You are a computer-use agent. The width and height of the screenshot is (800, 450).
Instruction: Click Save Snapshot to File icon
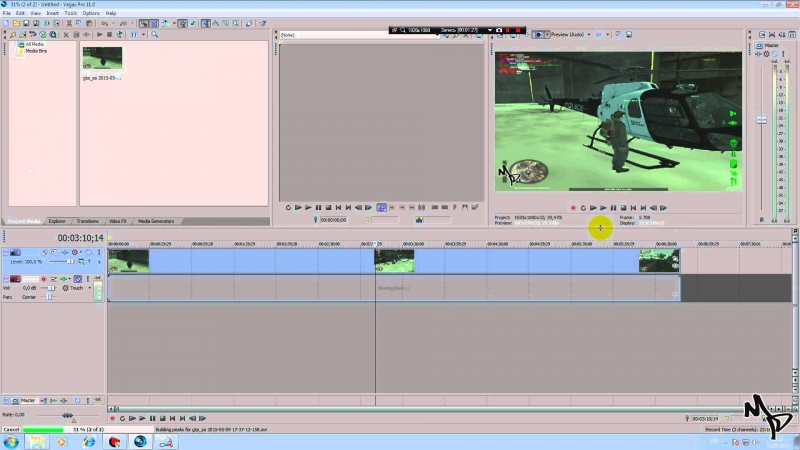pyautogui.click(x=629, y=35)
